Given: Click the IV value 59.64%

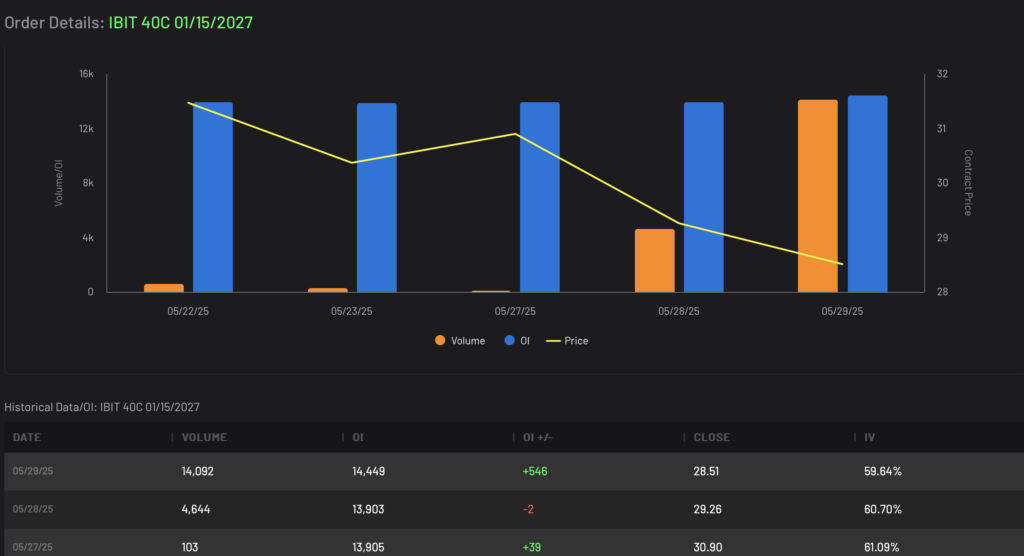Looking at the screenshot, I should (883, 471).
